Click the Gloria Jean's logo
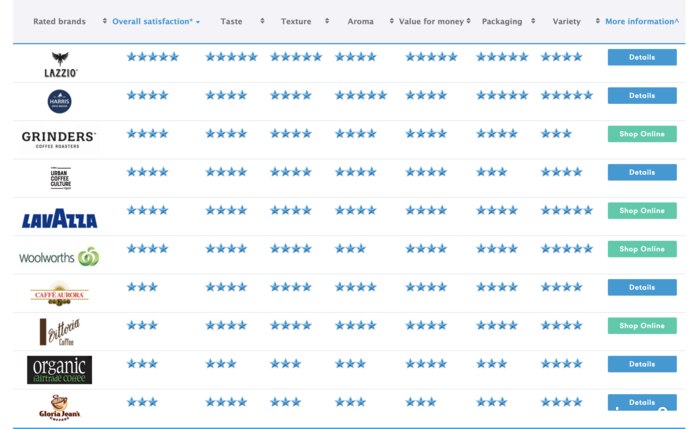Screen dimensions: 699x429 click(x=59, y=408)
